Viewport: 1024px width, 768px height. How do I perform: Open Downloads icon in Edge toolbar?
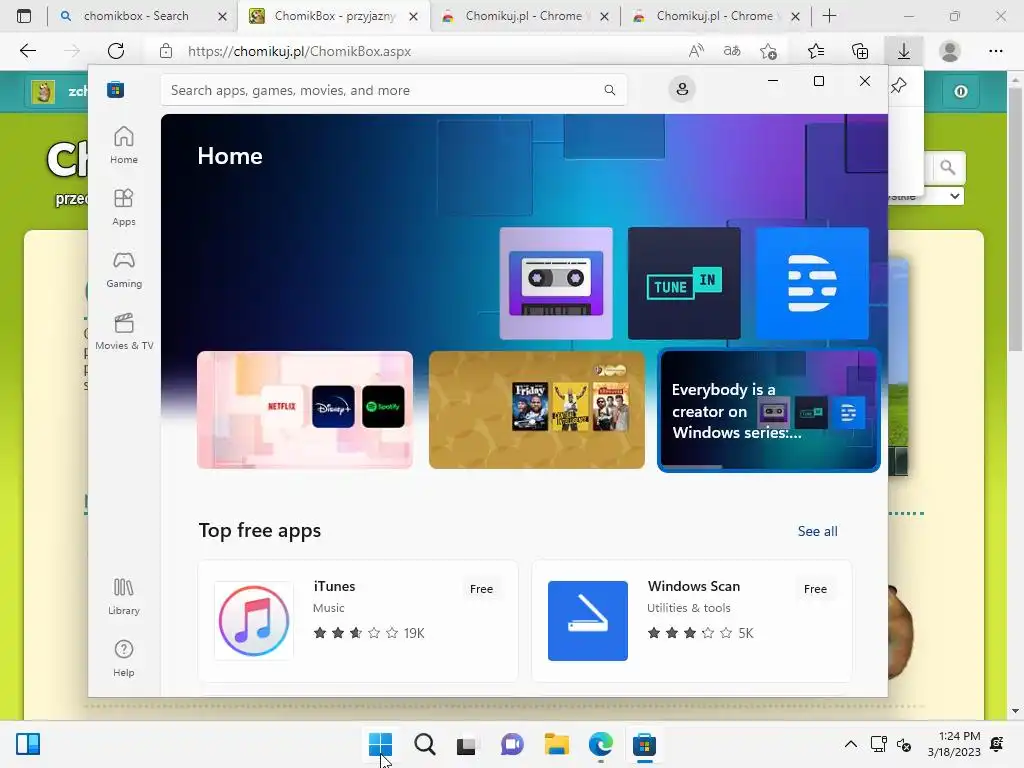pos(904,51)
